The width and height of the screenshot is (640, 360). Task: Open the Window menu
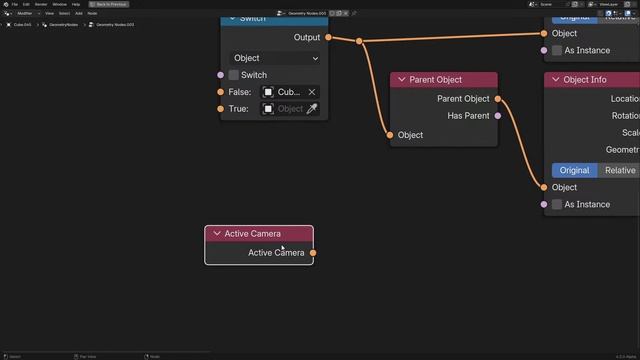pos(60,4)
